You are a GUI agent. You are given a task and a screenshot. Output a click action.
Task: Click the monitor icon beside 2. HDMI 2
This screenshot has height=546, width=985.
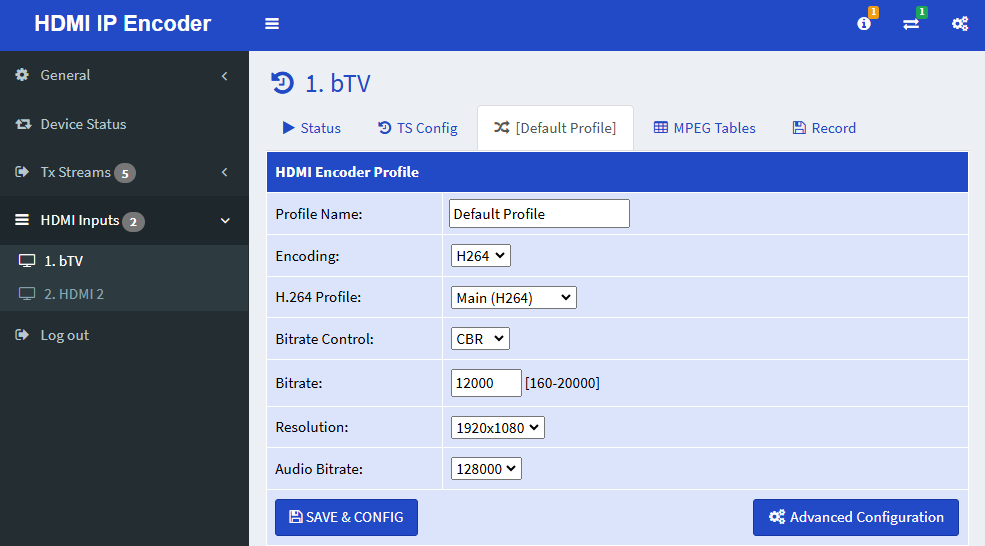(27, 293)
